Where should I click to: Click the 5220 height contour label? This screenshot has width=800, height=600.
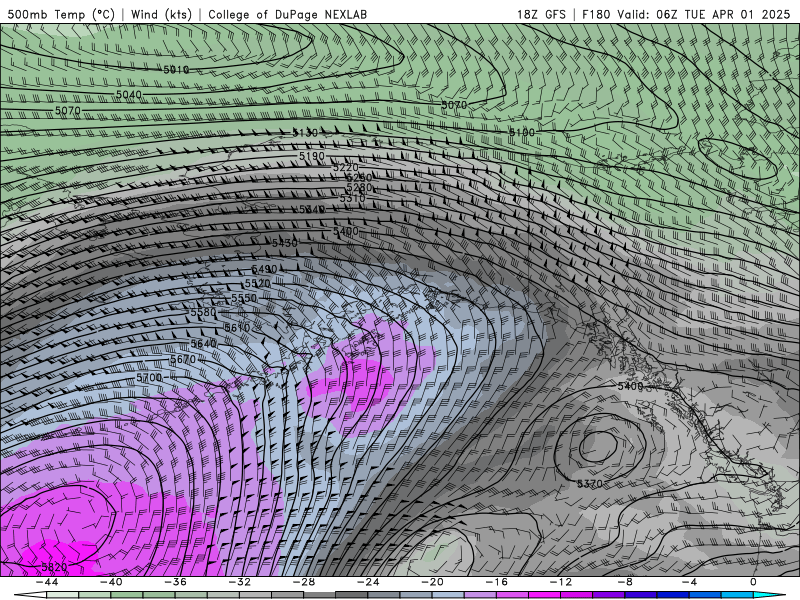click(346, 167)
